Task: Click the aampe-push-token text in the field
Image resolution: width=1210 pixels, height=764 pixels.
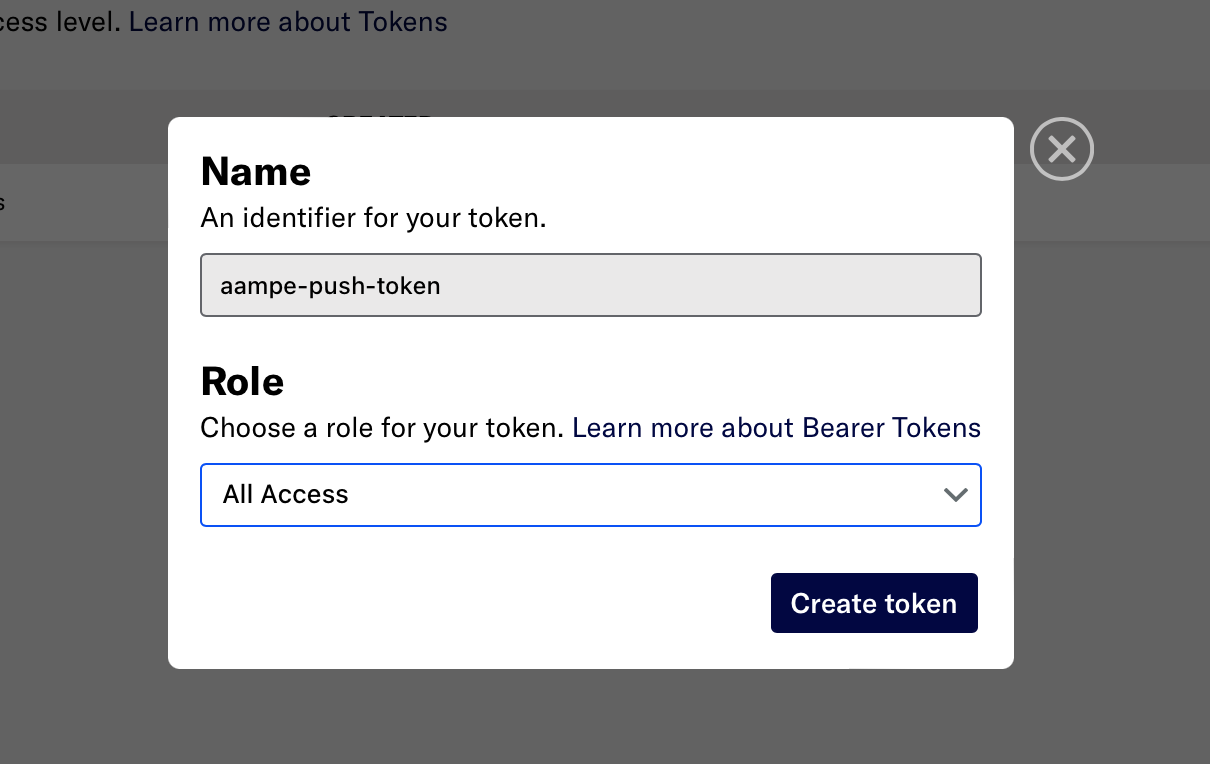Action: (x=330, y=286)
